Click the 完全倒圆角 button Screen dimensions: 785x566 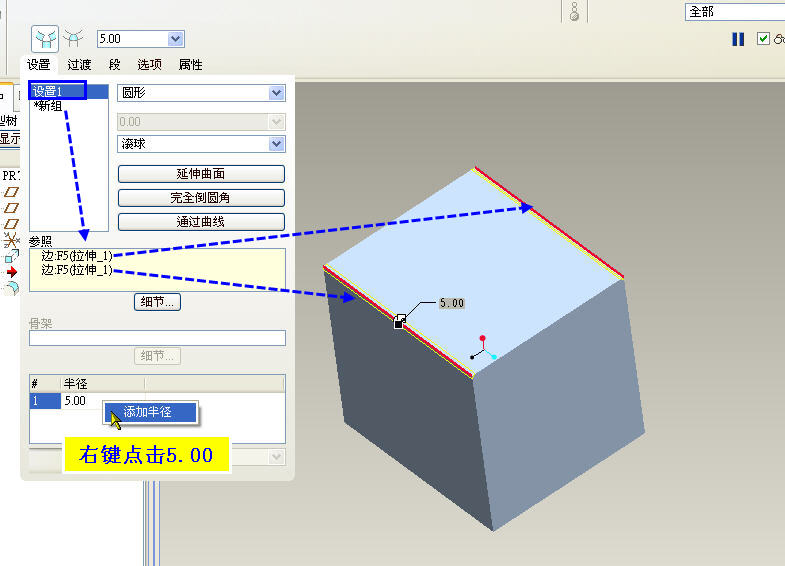click(201, 198)
